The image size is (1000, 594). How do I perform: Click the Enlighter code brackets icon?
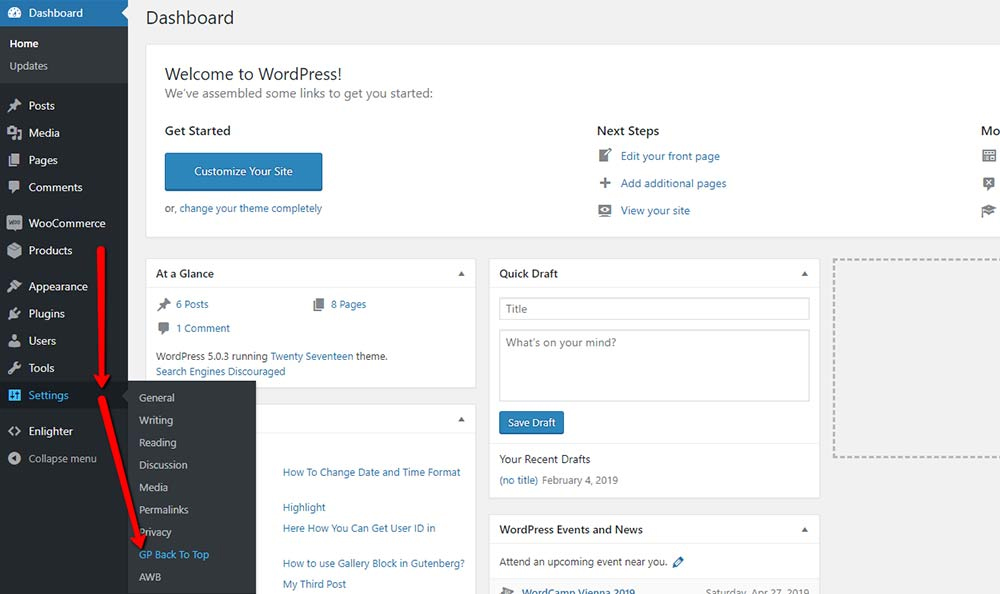pos(14,431)
